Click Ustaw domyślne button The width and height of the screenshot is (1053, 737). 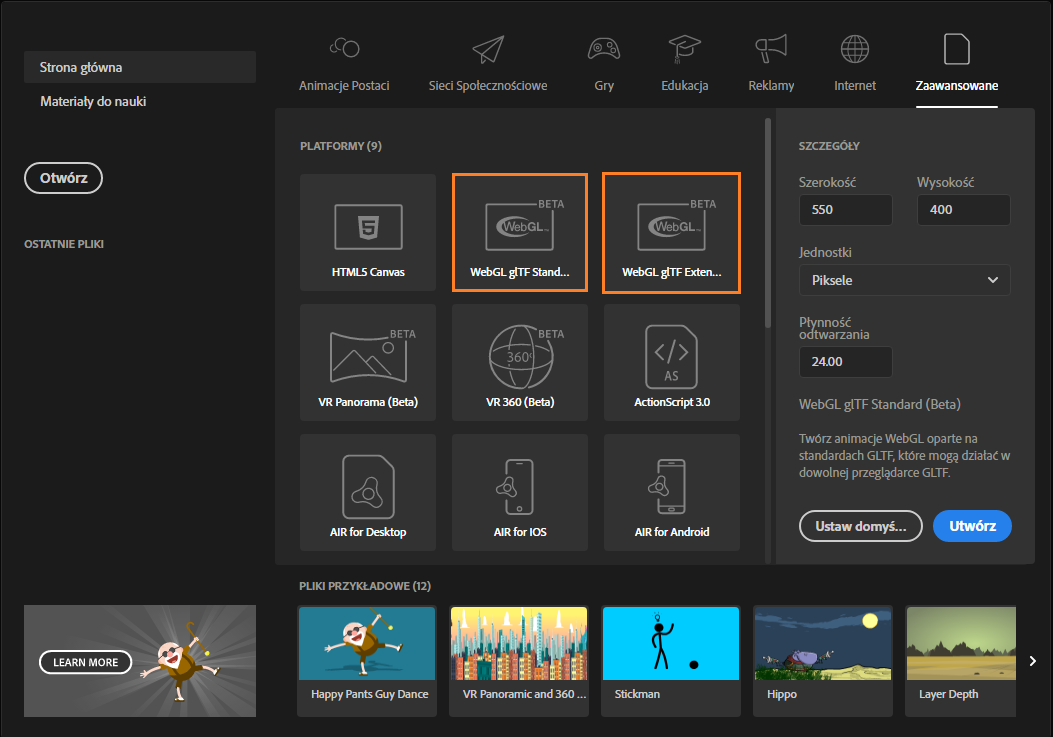click(x=860, y=526)
